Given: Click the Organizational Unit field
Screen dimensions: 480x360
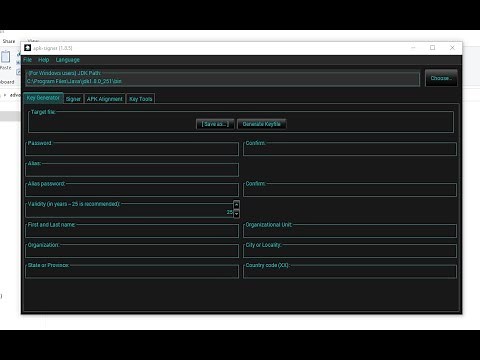Looking at the screenshot, I should click(350, 232).
